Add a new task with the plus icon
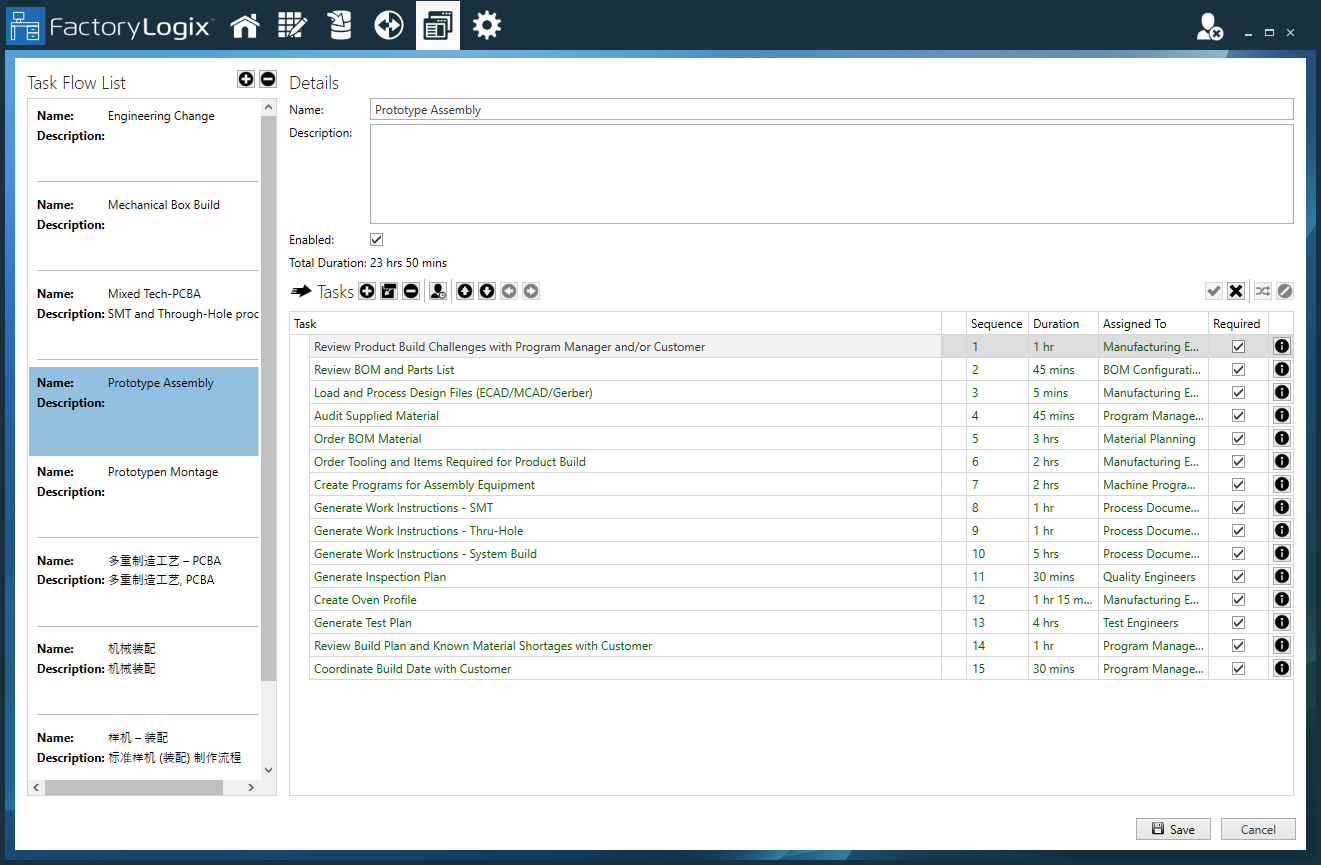The height and width of the screenshot is (865, 1321). (366, 291)
